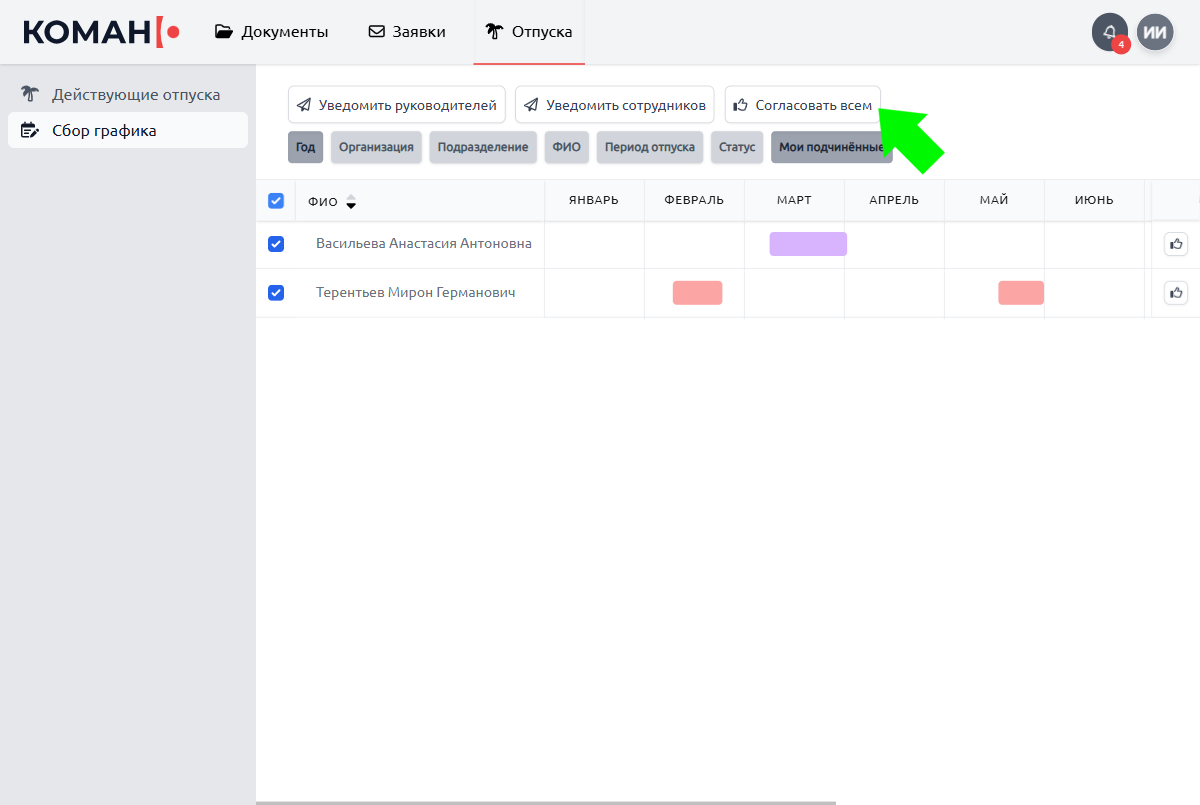
Task: Click Васильева's purple vacation bar in March
Action: pyautogui.click(x=808, y=244)
